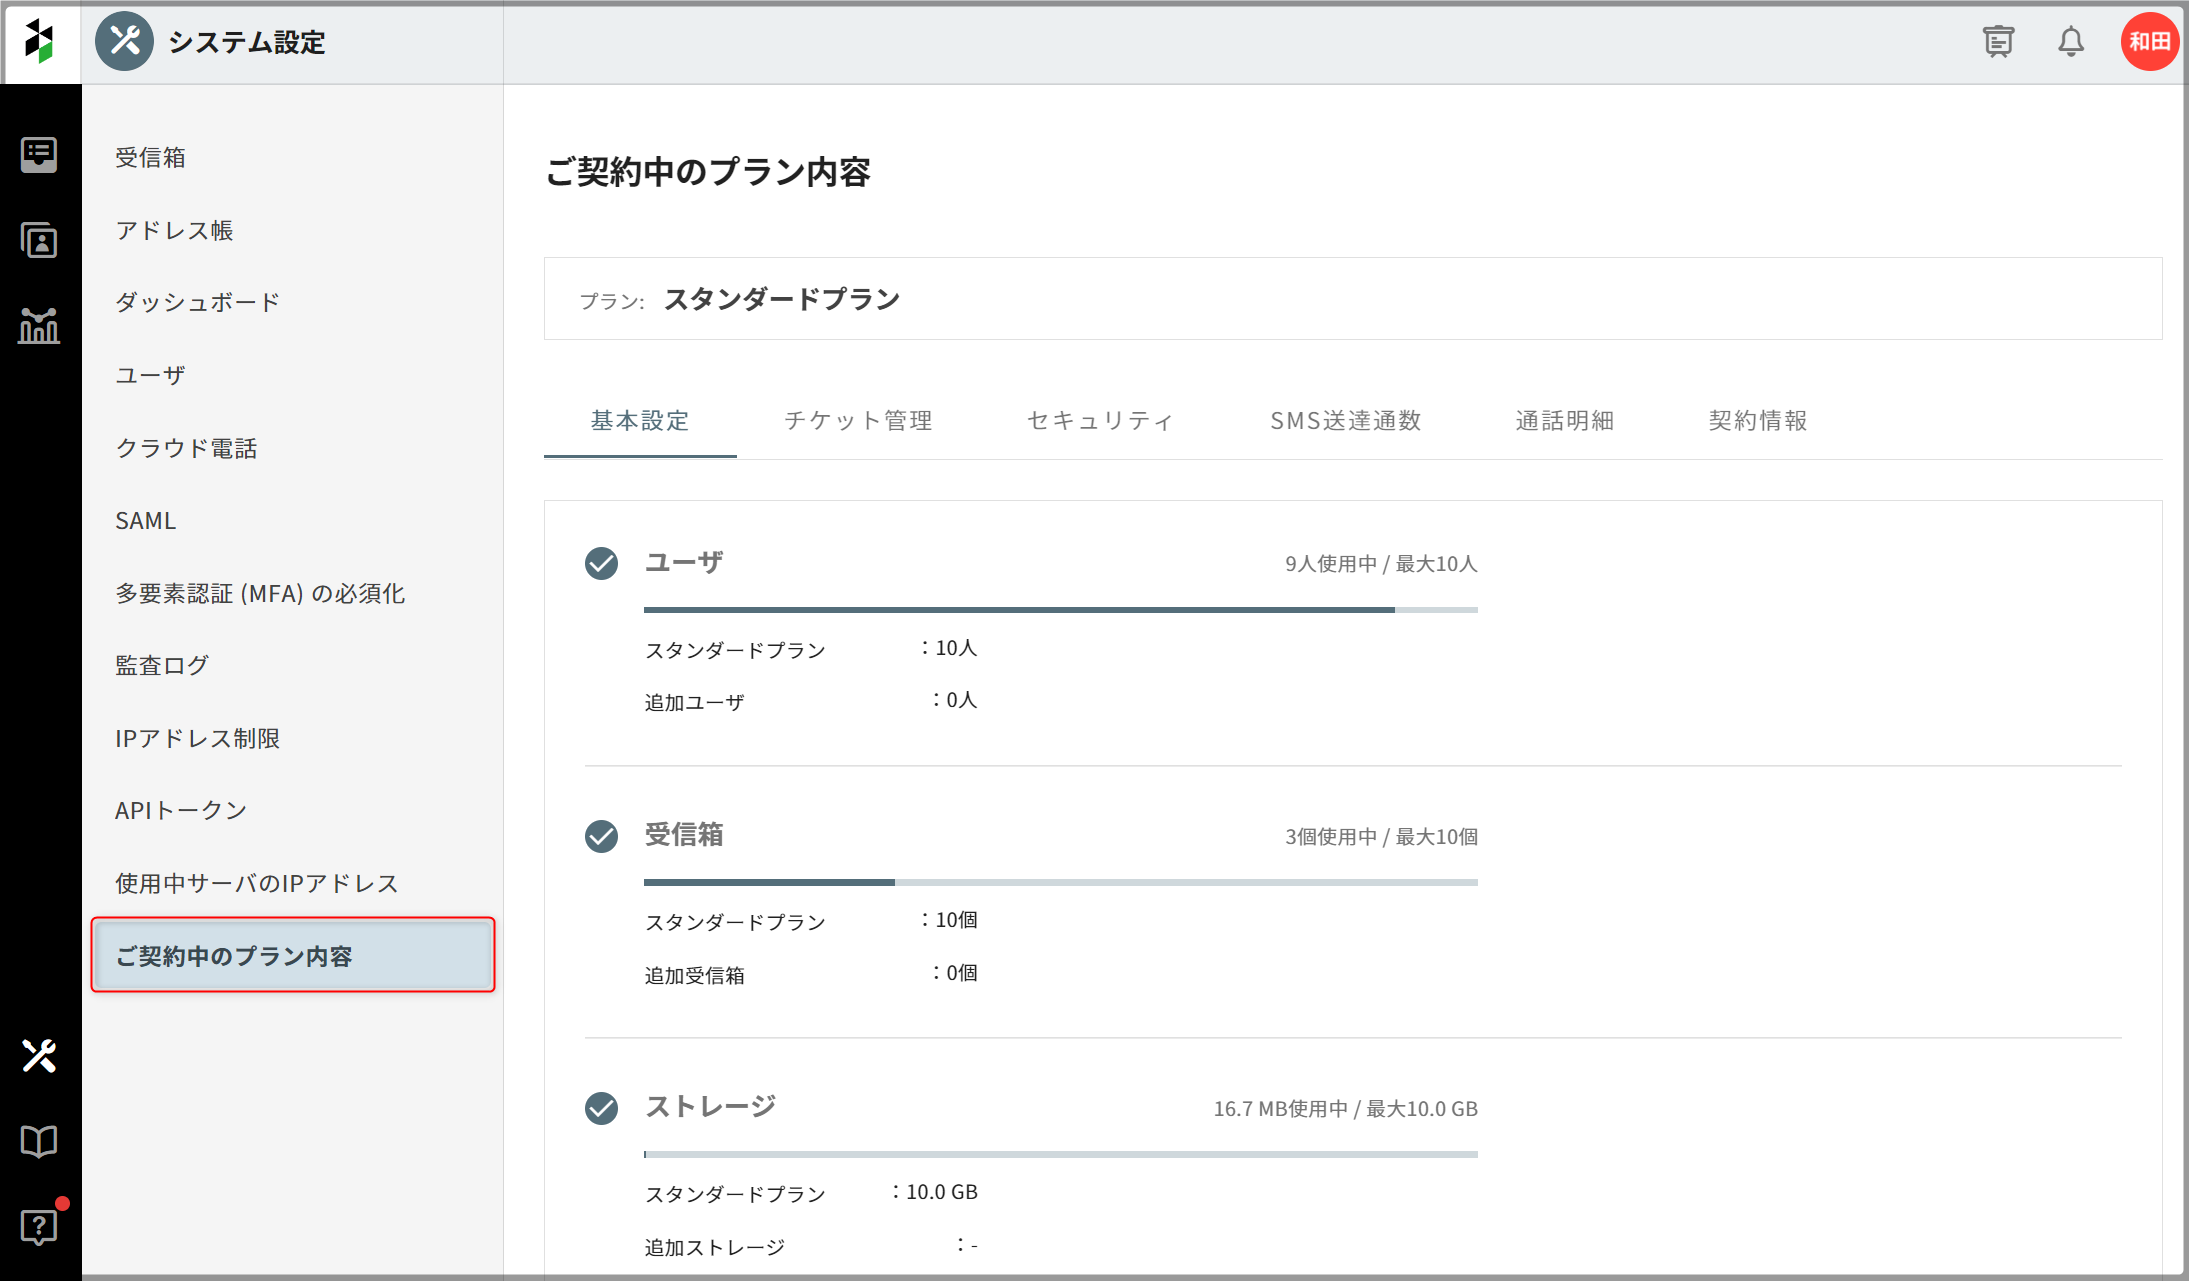
Task: Open the address book icon in left rail
Action: tap(39, 241)
